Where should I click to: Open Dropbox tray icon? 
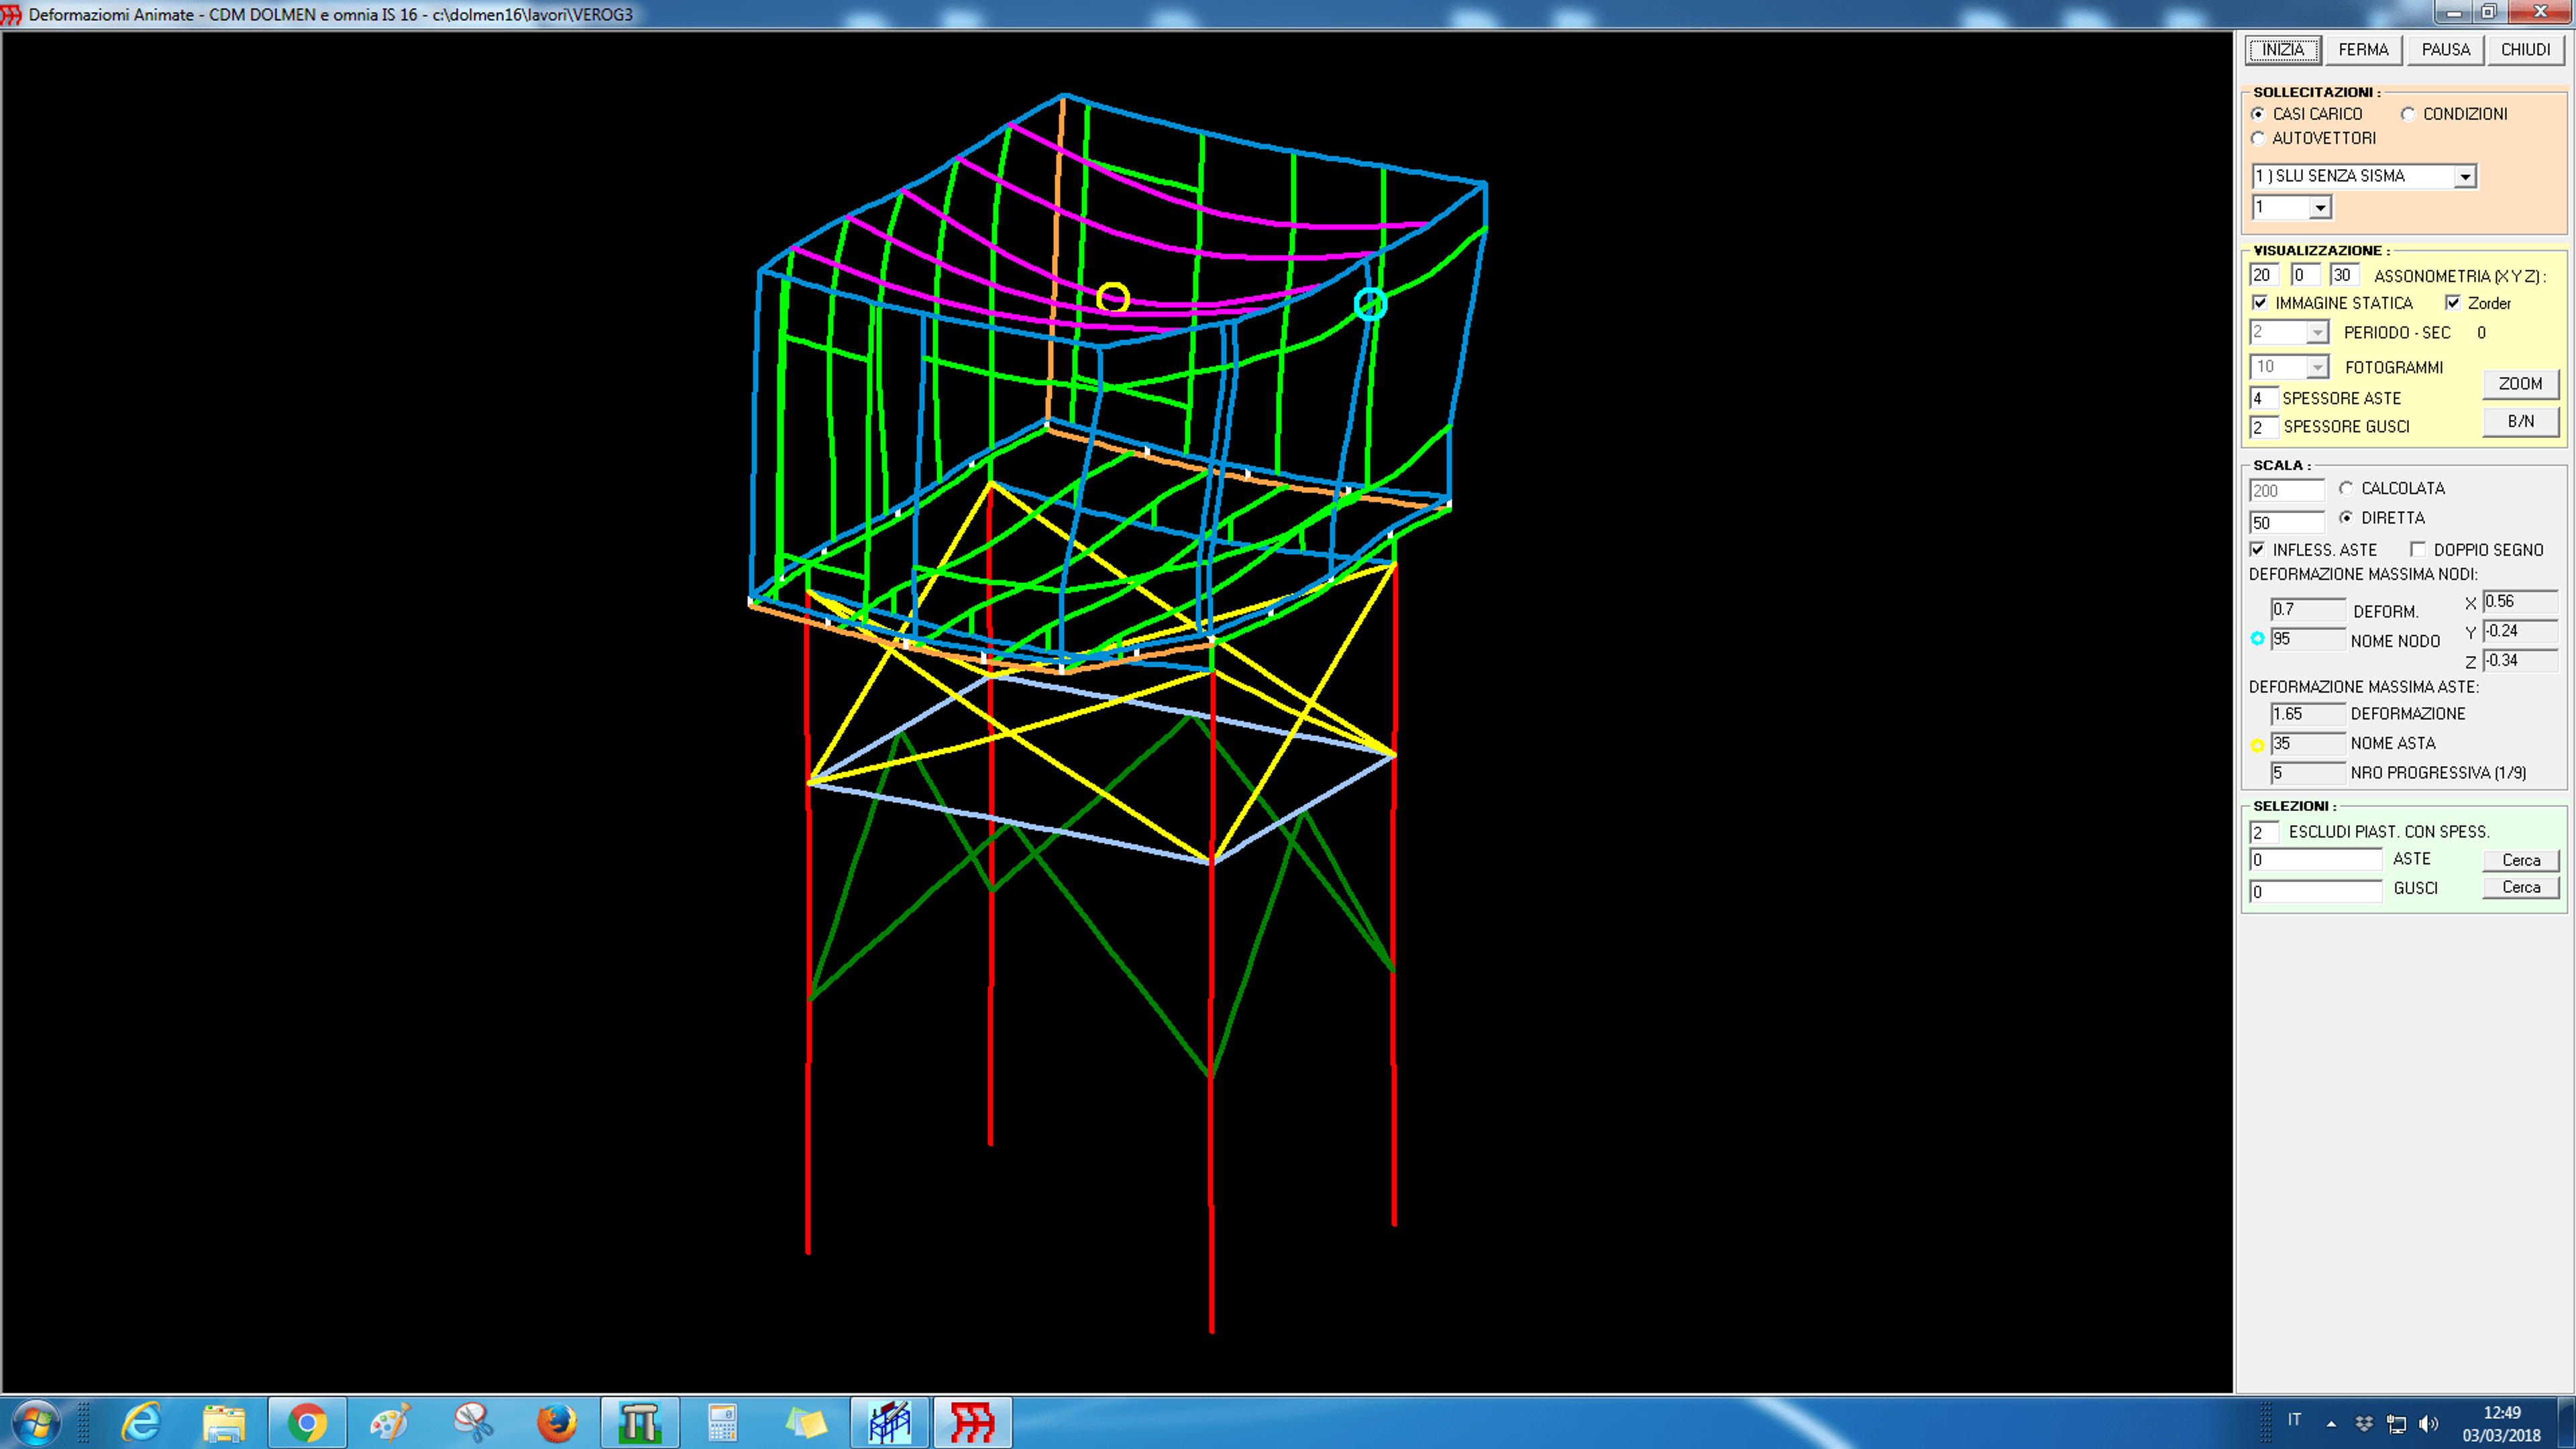pyautogui.click(x=2364, y=1423)
